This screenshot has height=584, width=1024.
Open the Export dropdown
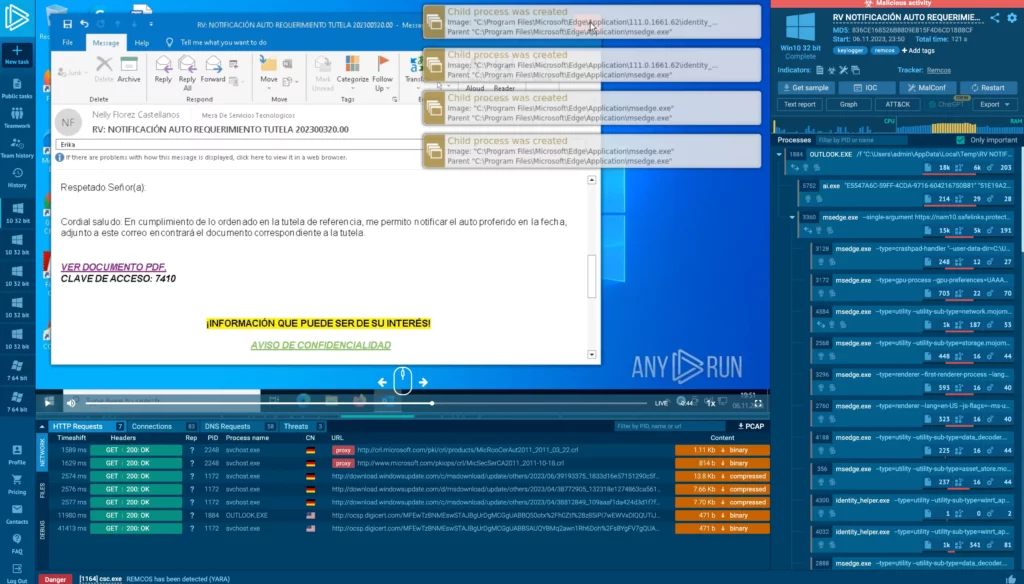tap(994, 104)
